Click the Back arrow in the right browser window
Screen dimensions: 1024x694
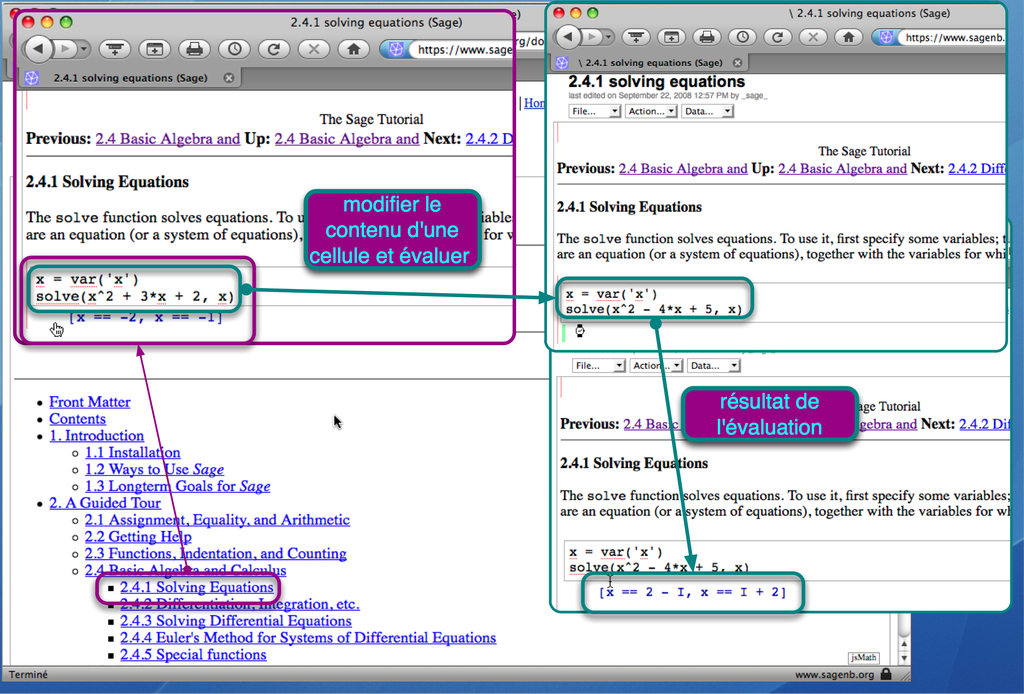pyautogui.click(x=568, y=37)
